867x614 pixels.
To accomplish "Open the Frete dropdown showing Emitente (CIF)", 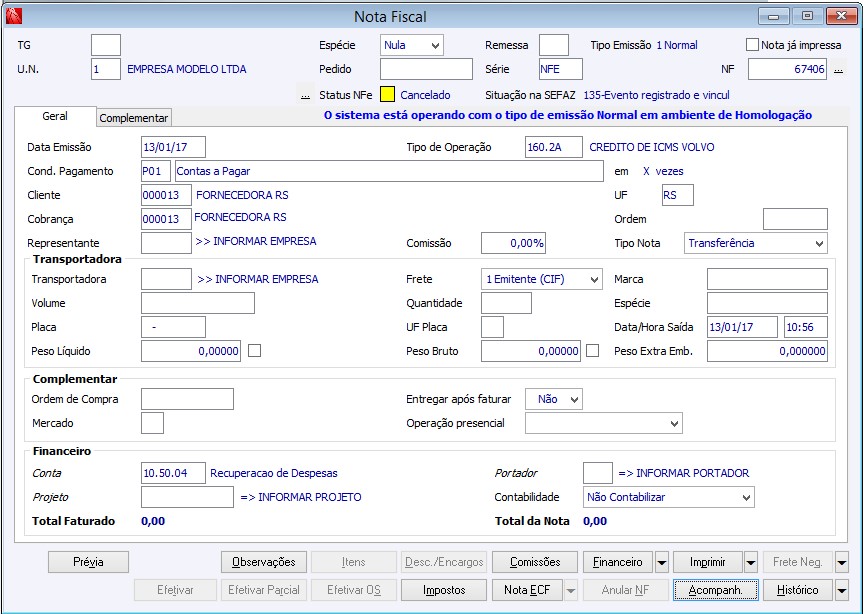I will 594,279.
